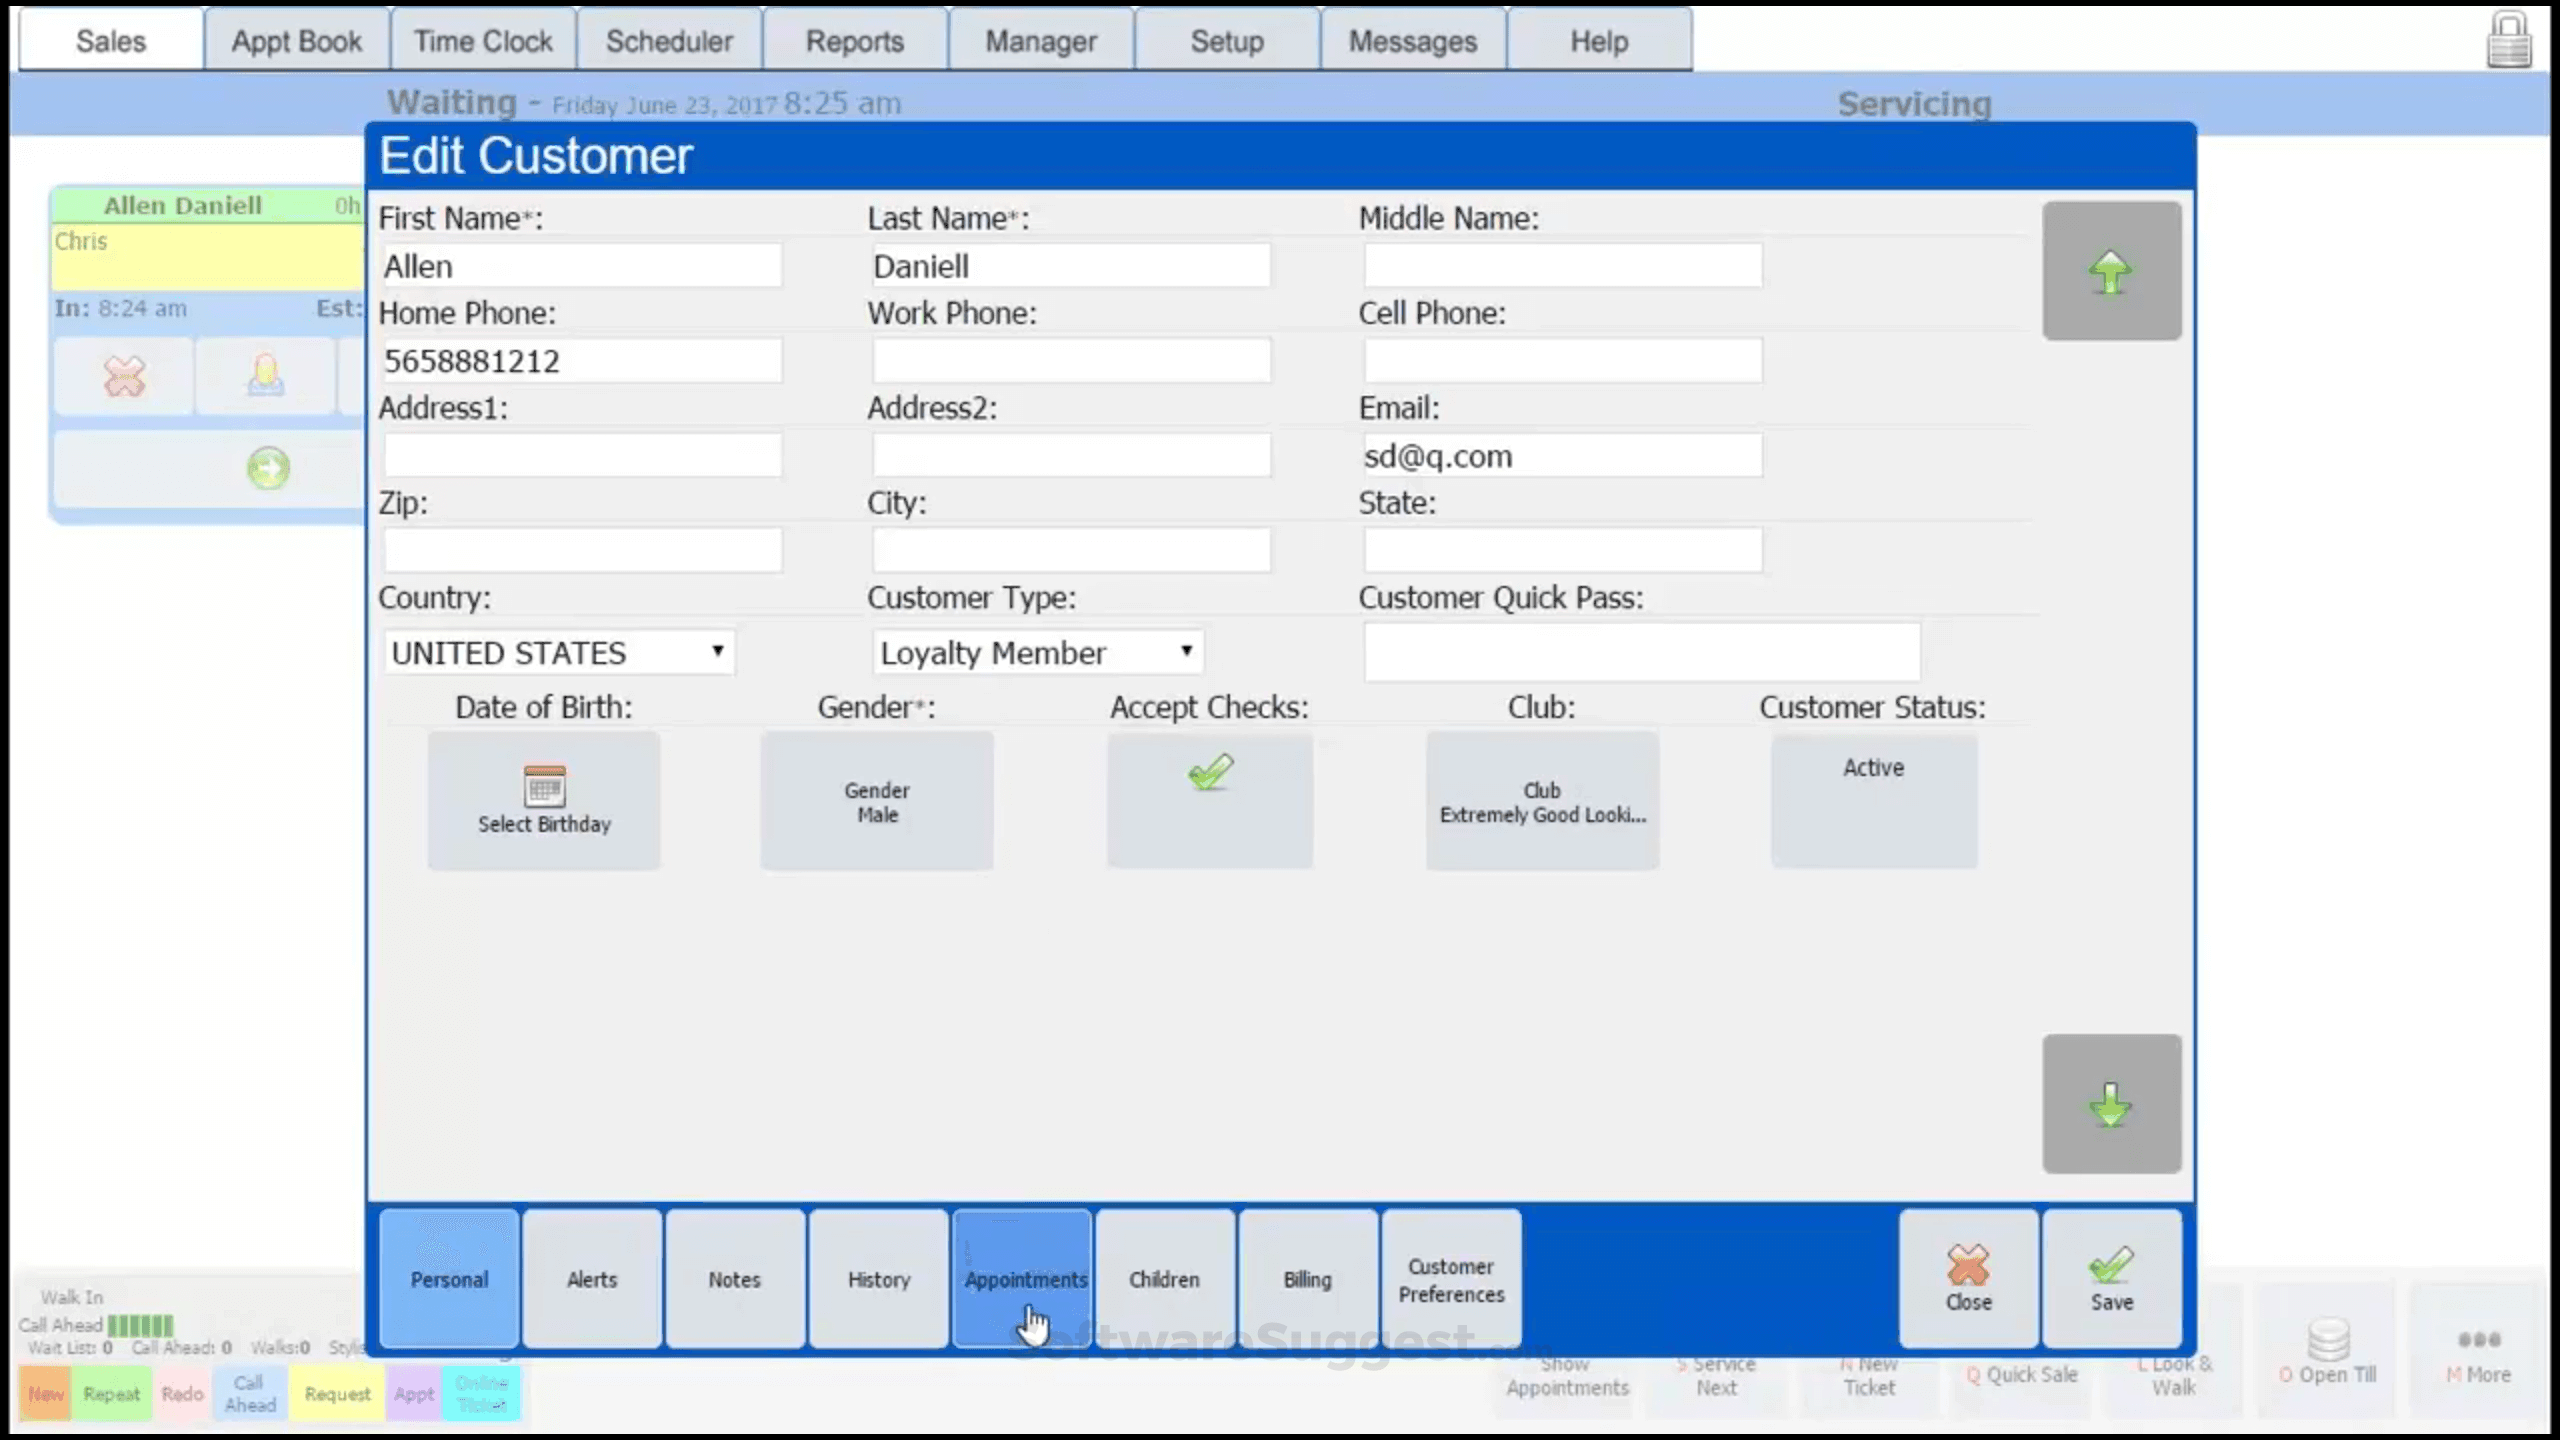Click the green arrow service icon on the ticket

pos(266,467)
